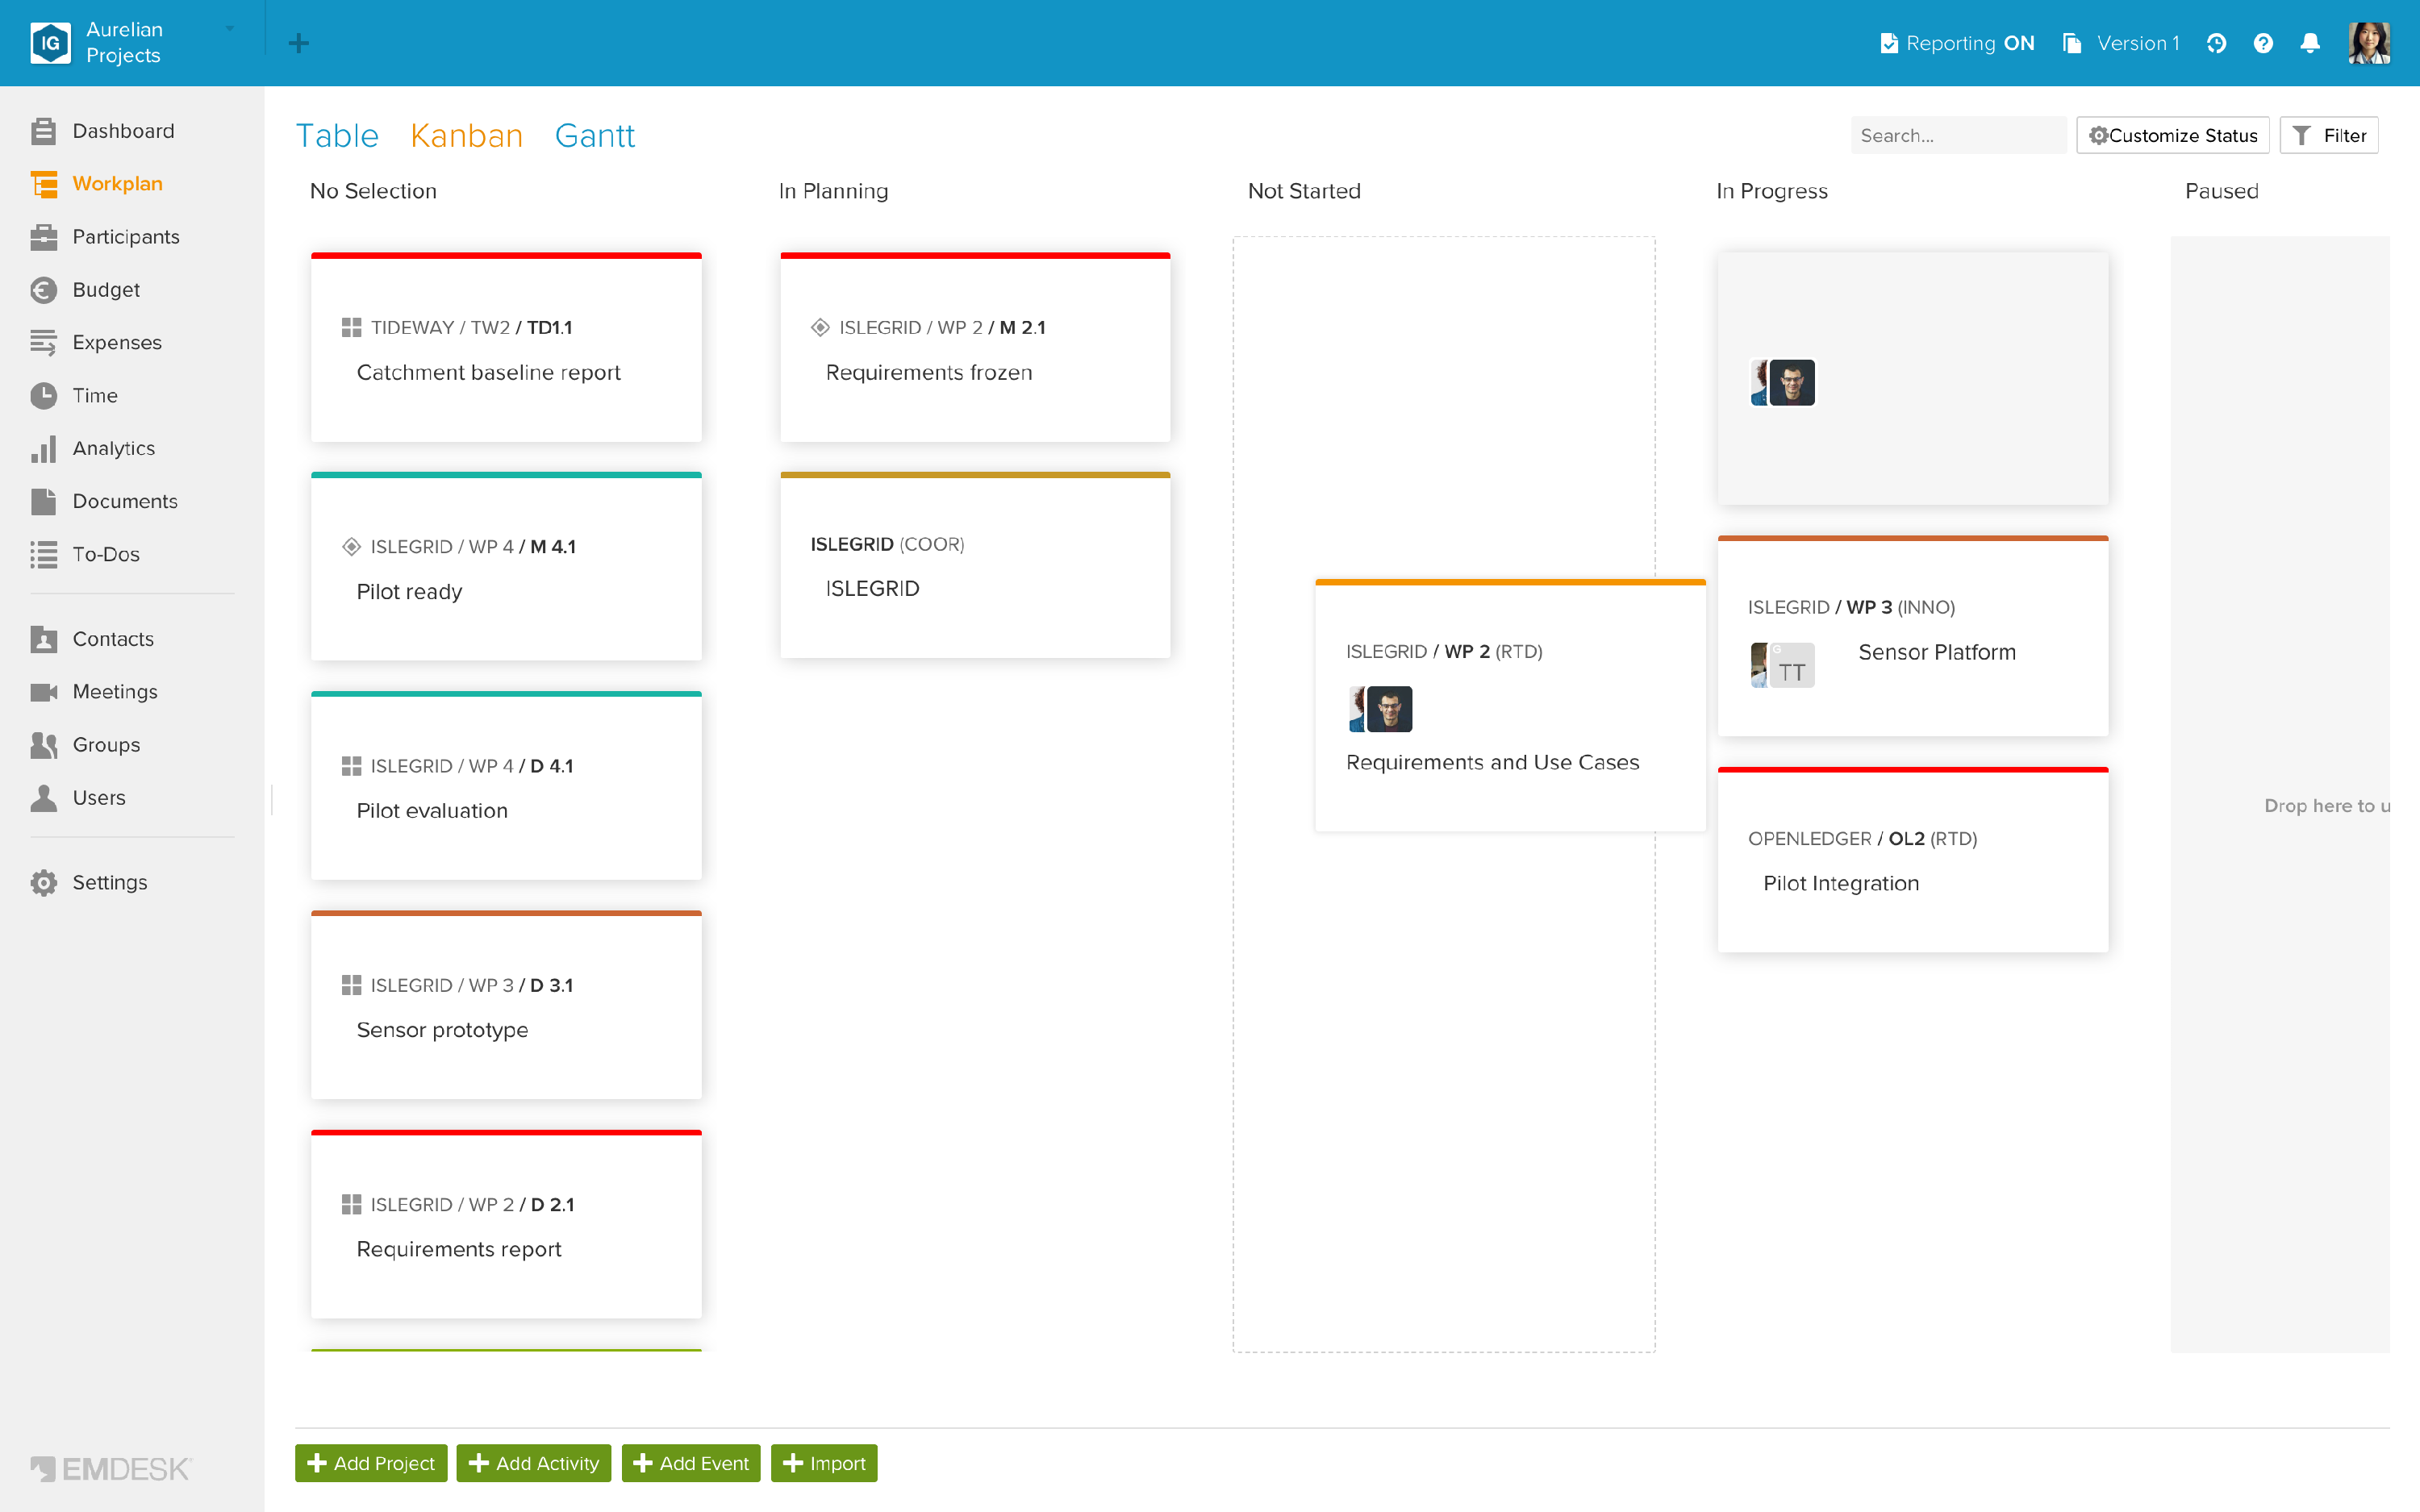Select the Pilot ready card
Viewport: 2420px width, 1512px height.
point(506,566)
